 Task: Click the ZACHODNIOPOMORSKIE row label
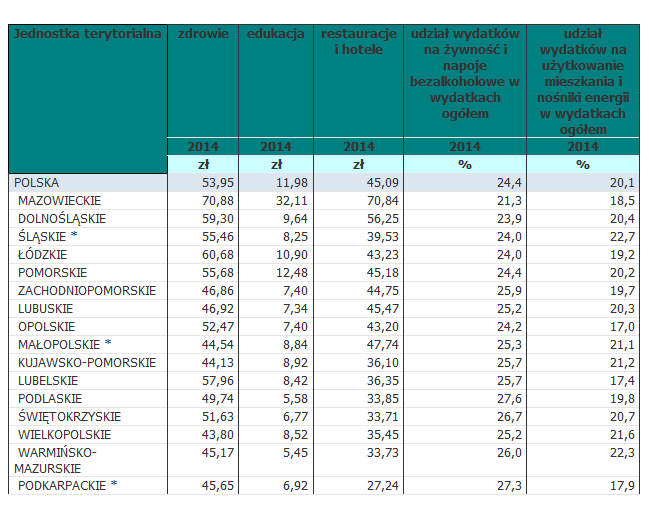click(x=87, y=291)
